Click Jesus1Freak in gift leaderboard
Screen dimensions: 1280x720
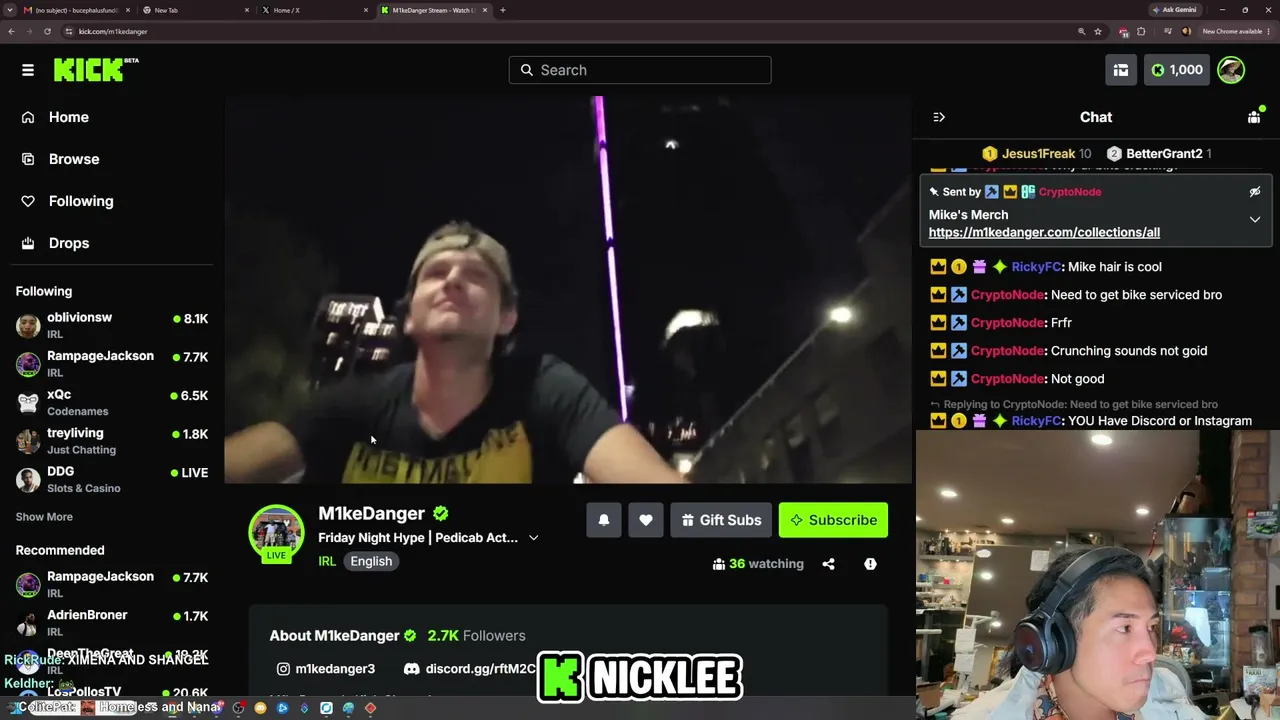point(1037,154)
